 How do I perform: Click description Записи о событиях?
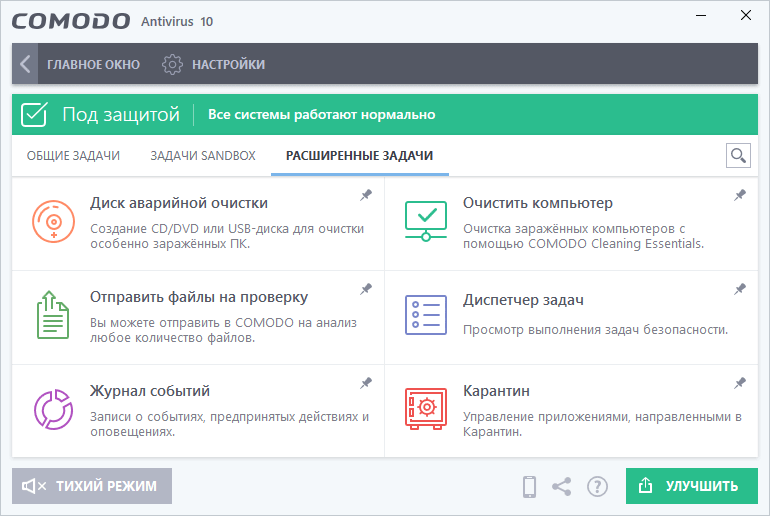[x=229, y=424]
